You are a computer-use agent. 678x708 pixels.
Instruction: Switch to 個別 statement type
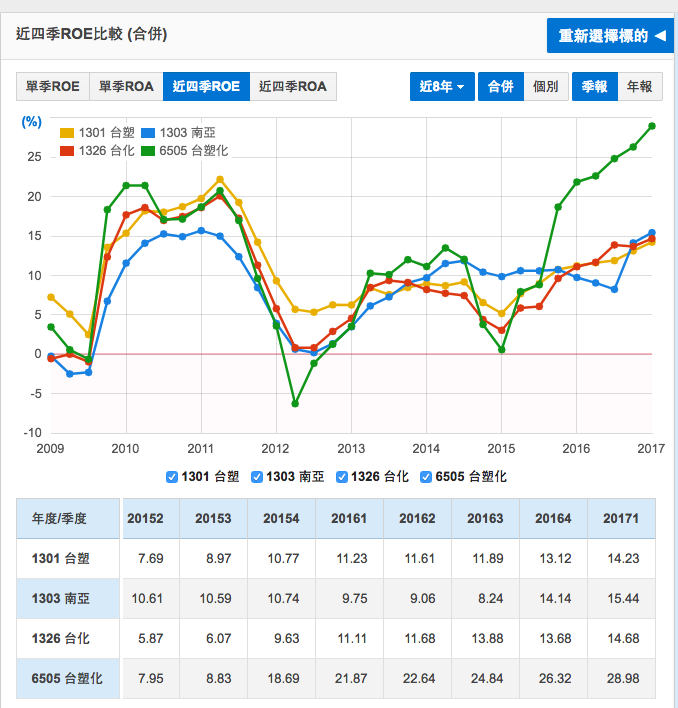pyautogui.click(x=545, y=87)
